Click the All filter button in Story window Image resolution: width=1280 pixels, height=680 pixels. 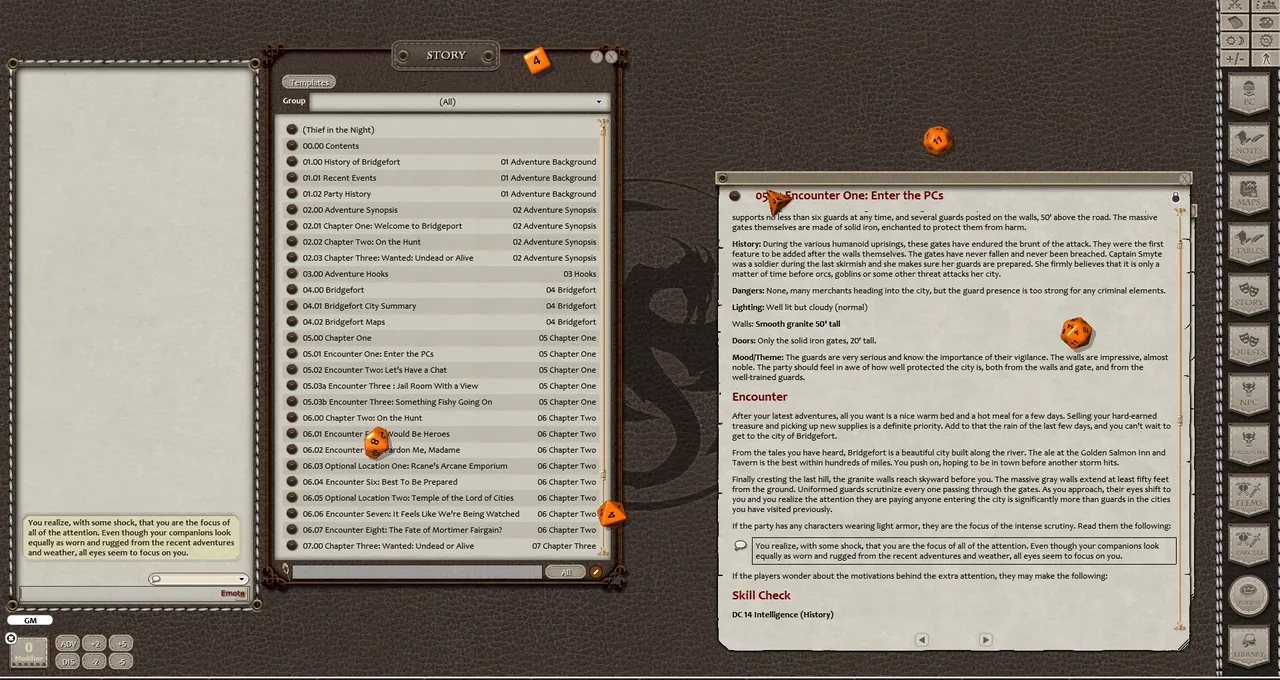(566, 572)
